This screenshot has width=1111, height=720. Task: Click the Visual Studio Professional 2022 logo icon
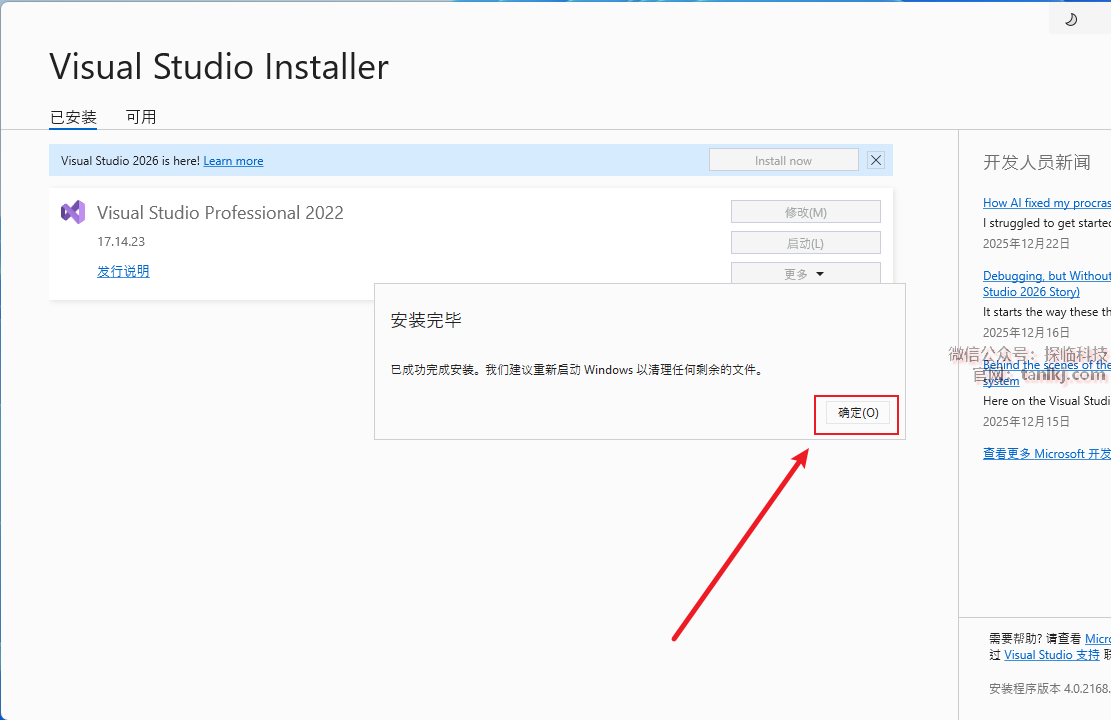point(73,212)
